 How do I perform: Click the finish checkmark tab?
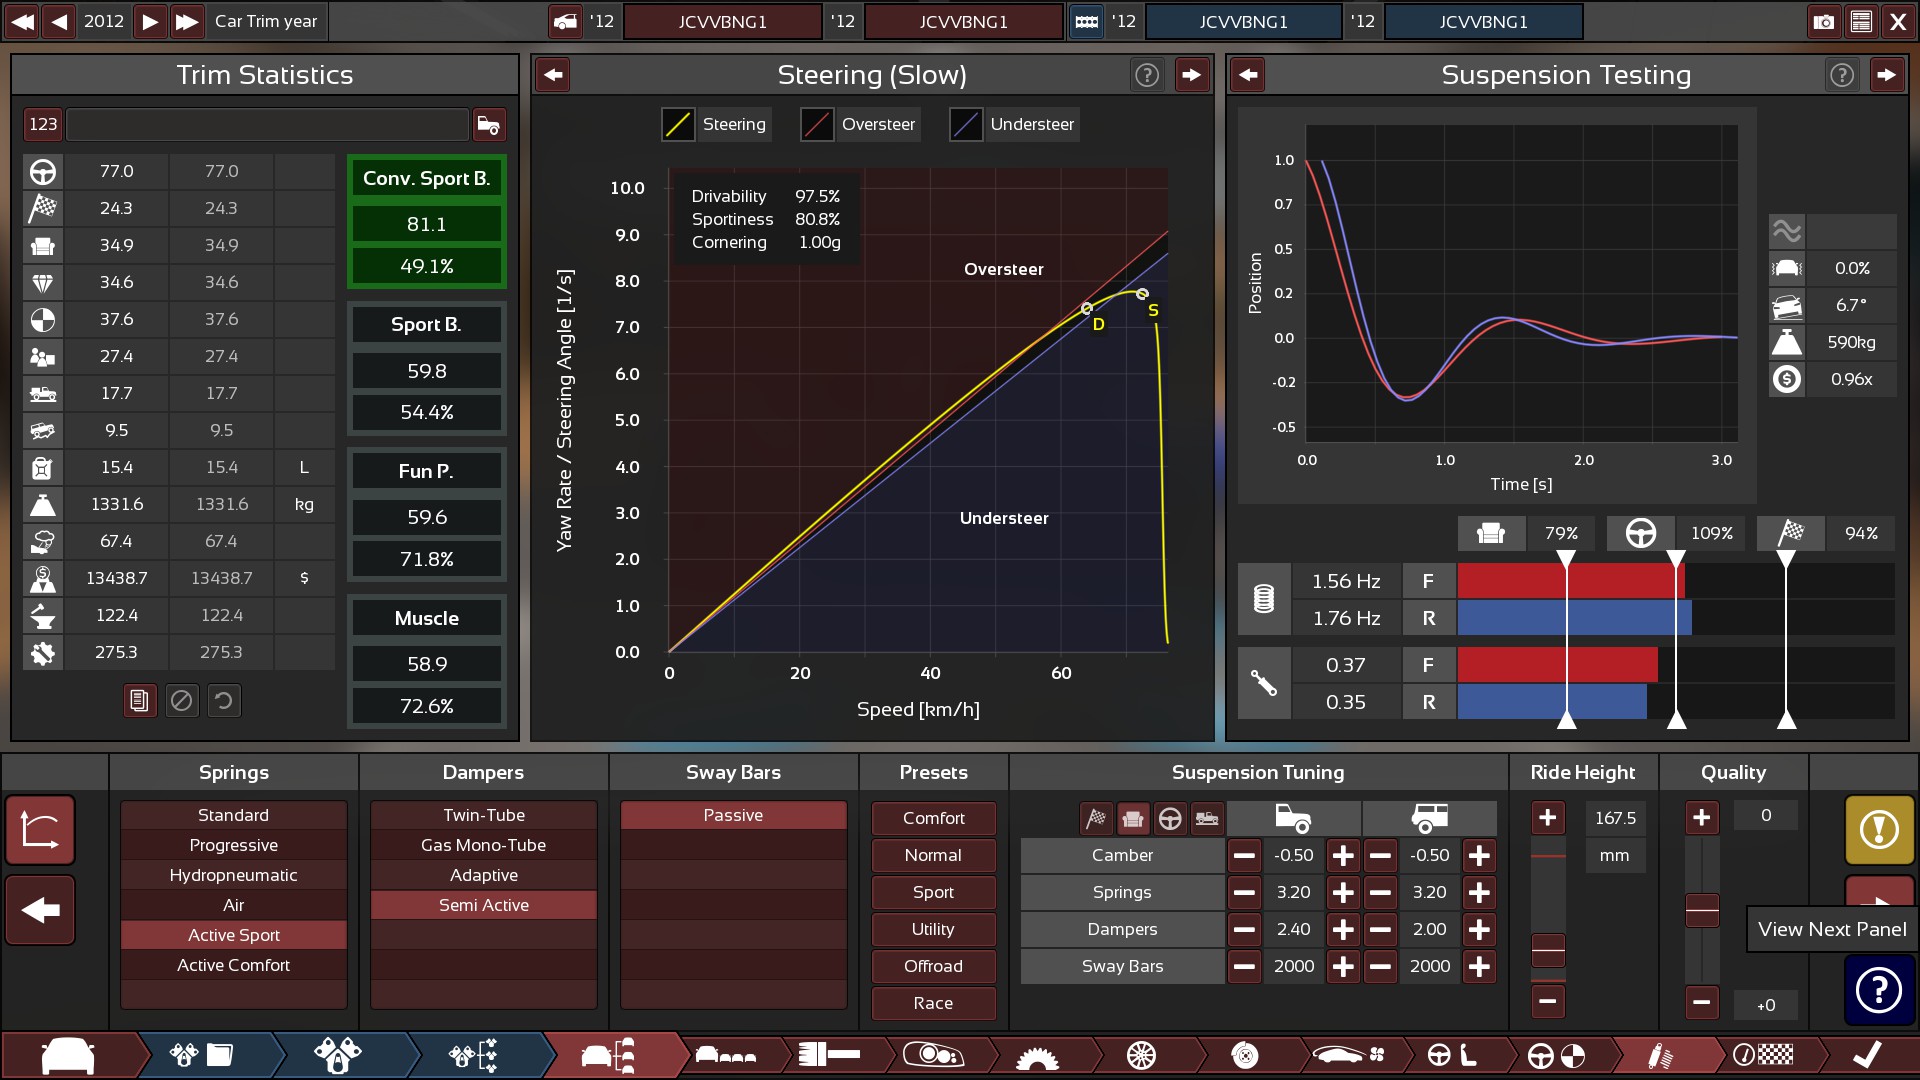pos(1866,1055)
